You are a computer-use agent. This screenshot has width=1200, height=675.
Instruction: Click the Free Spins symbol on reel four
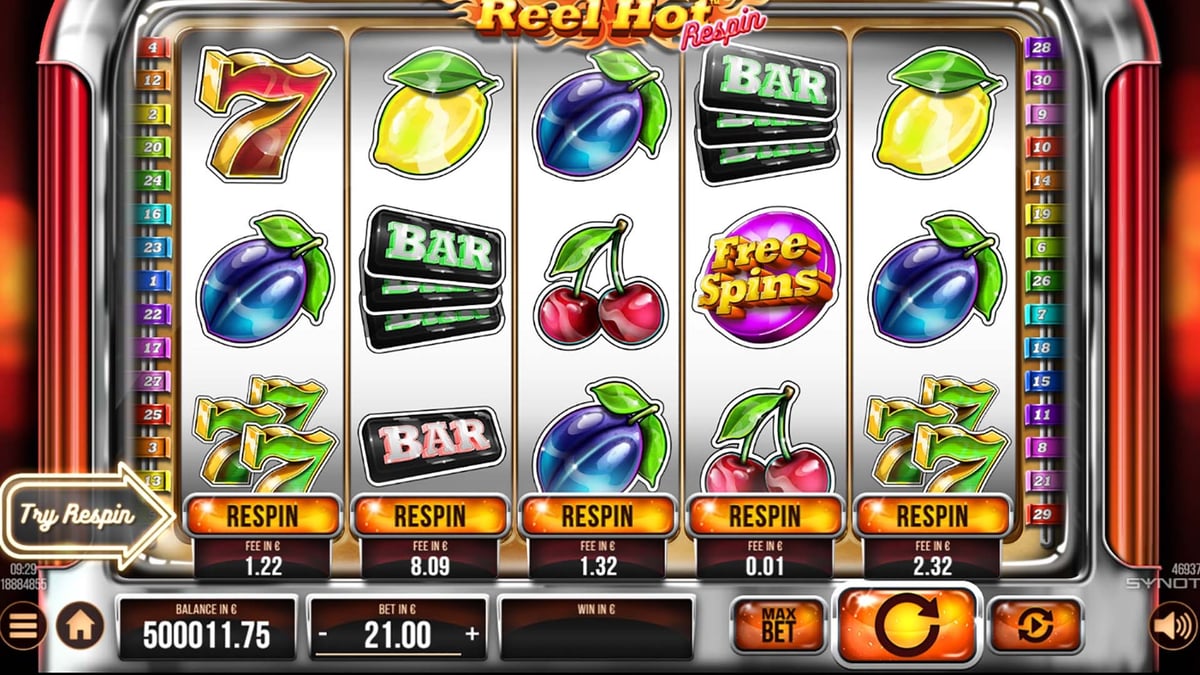point(767,271)
